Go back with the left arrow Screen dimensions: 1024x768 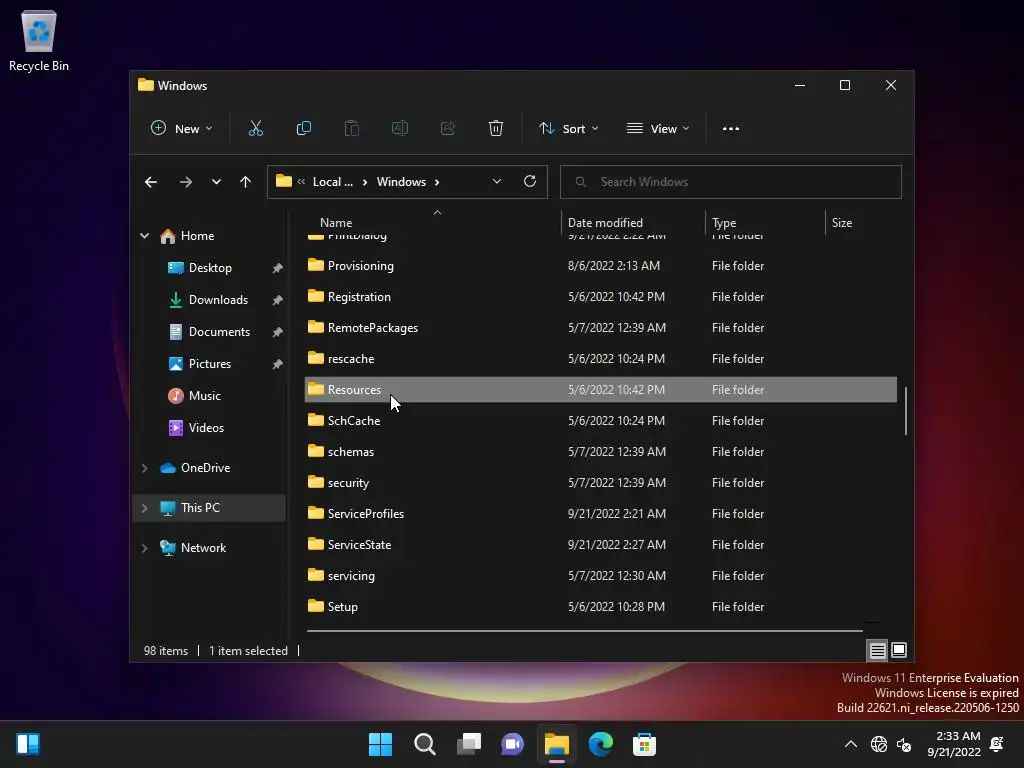[151, 182]
